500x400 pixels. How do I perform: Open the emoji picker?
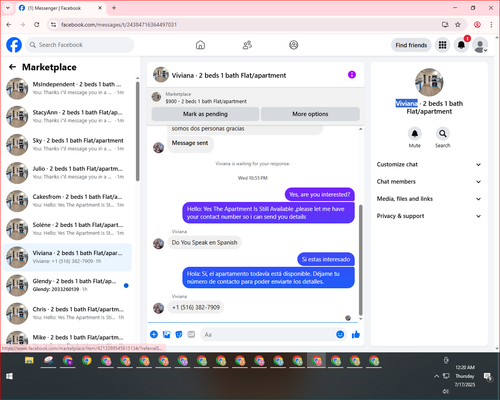(x=340, y=334)
